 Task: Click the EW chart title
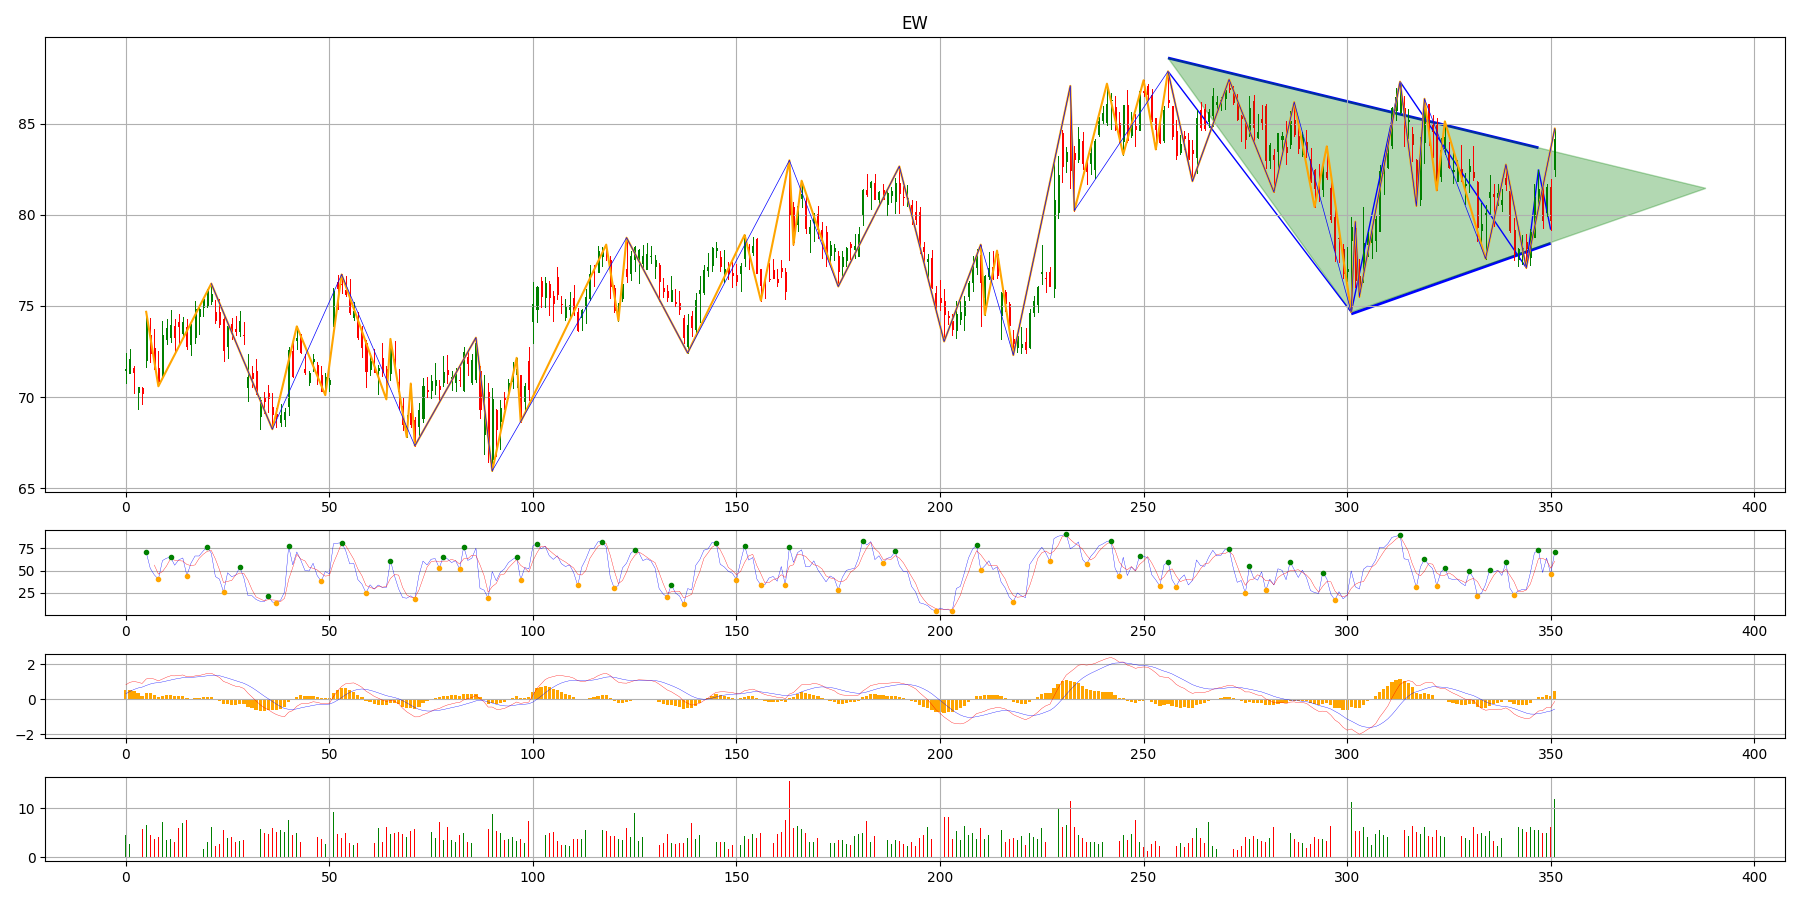click(914, 23)
